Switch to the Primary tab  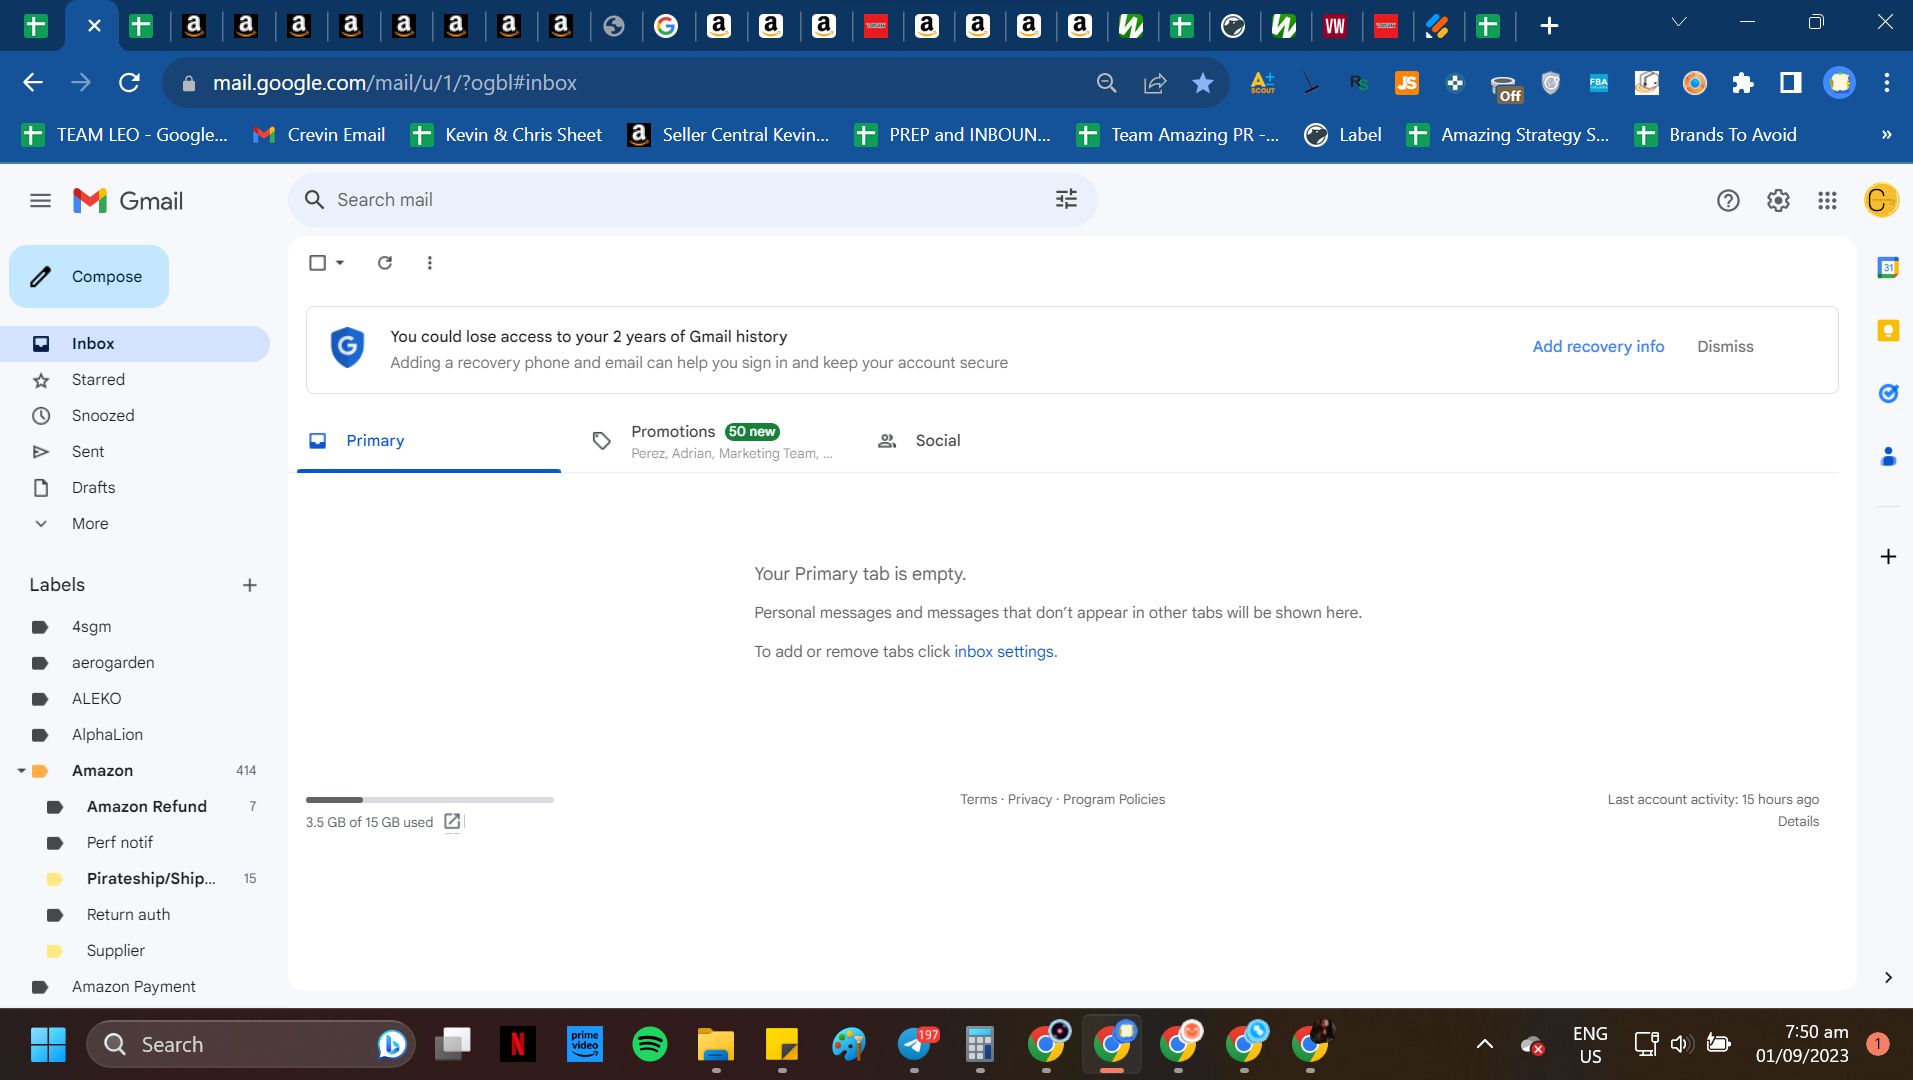pos(429,441)
